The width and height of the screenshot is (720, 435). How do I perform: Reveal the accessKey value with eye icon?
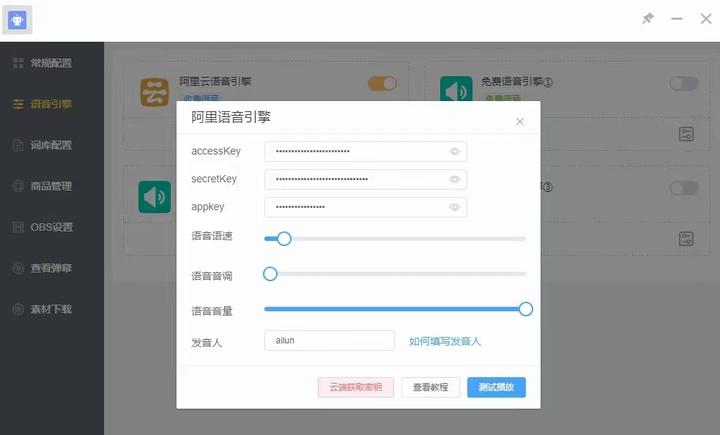[455, 152]
